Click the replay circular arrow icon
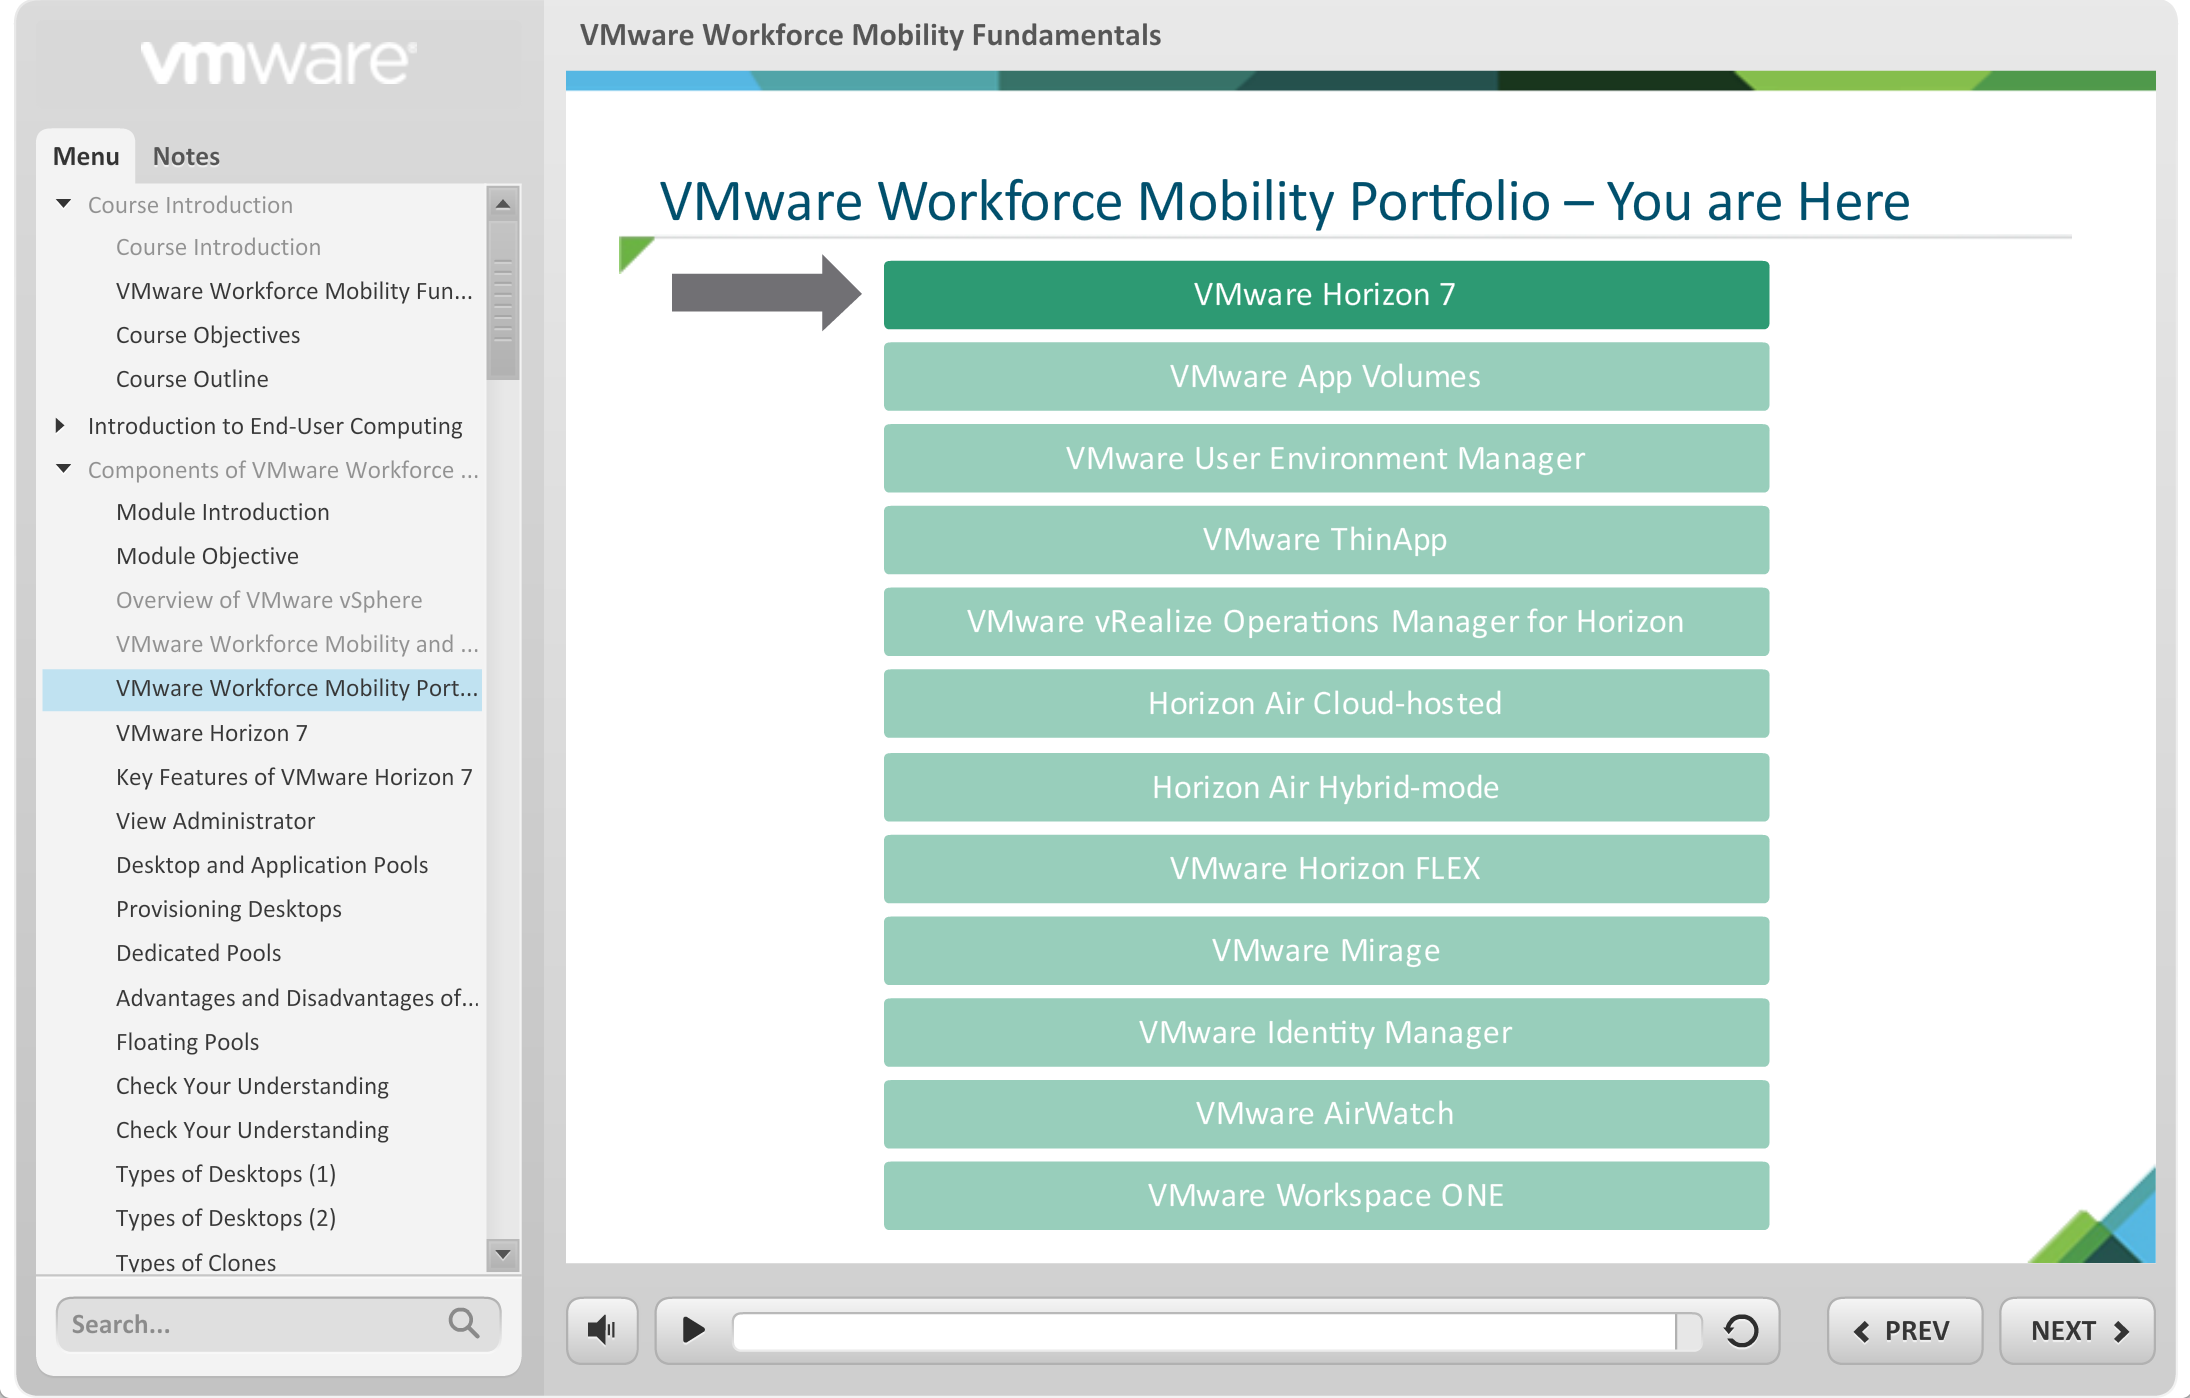Screen dimensions: 2190x1398 1741,1330
